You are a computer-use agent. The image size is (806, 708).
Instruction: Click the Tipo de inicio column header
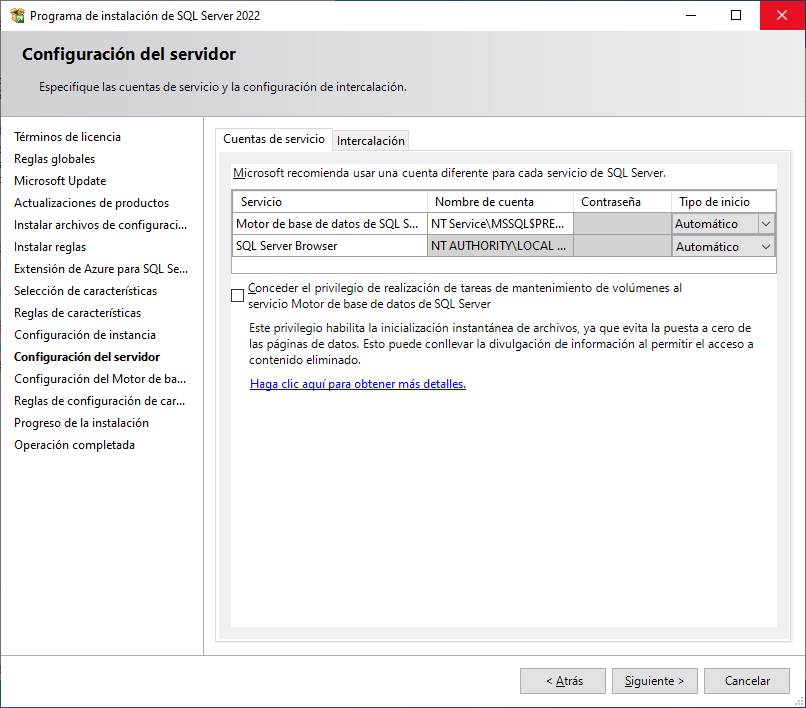721,201
